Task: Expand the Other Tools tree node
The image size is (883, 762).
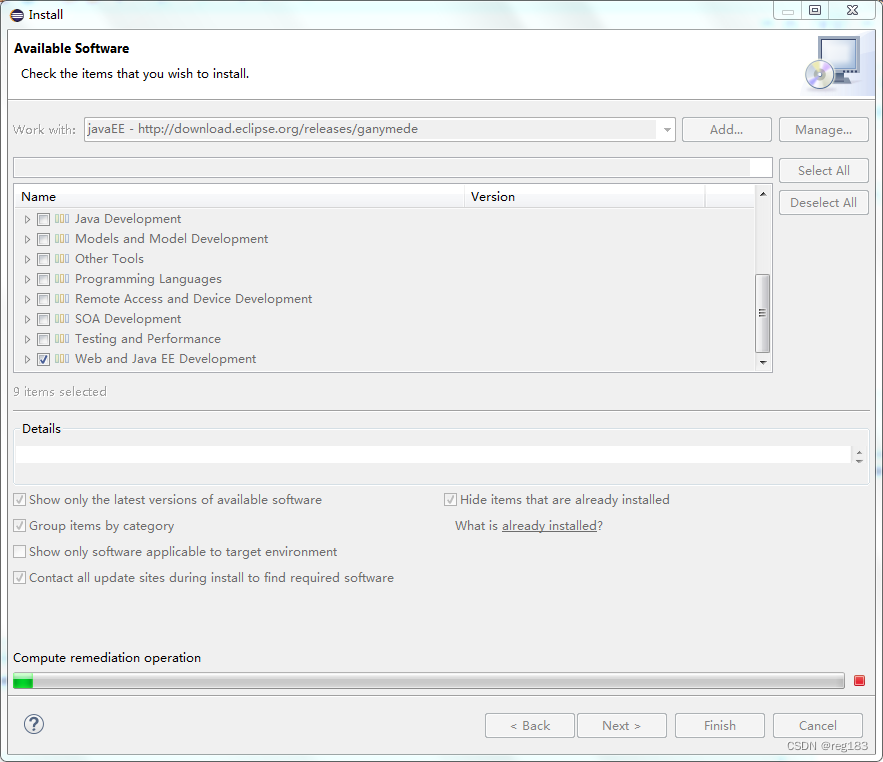Action: [x=27, y=259]
